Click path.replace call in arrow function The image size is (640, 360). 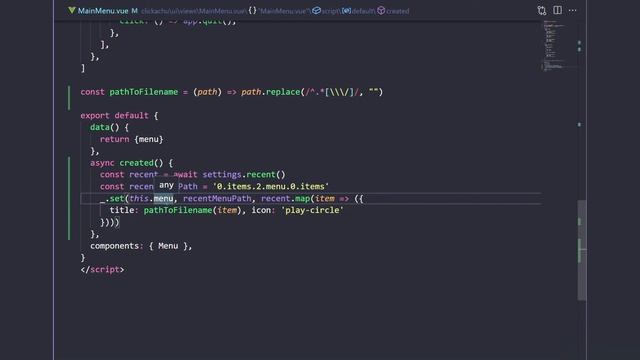click(270, 92)
